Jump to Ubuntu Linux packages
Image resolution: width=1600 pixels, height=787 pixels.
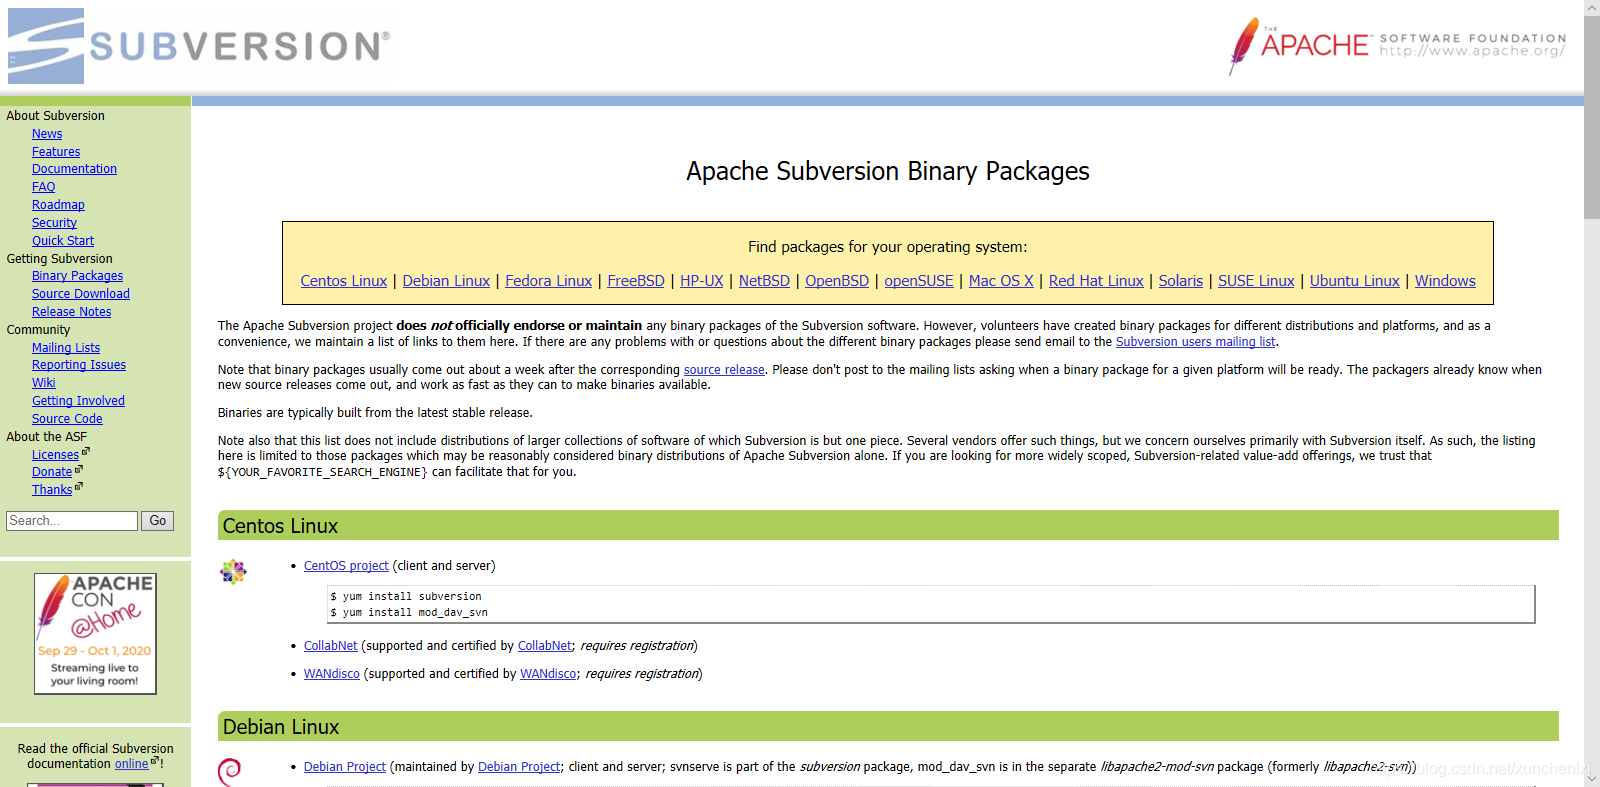tap(1355, 281)
